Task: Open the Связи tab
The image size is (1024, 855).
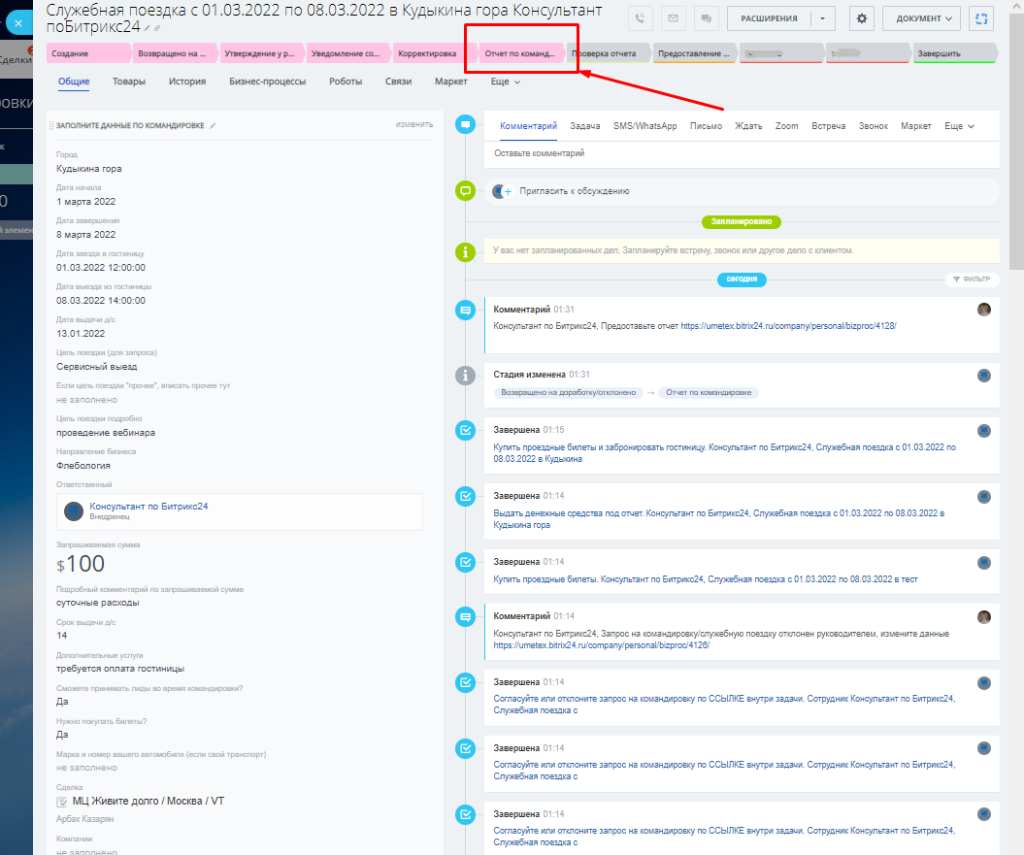Action: tap(398, 82)
